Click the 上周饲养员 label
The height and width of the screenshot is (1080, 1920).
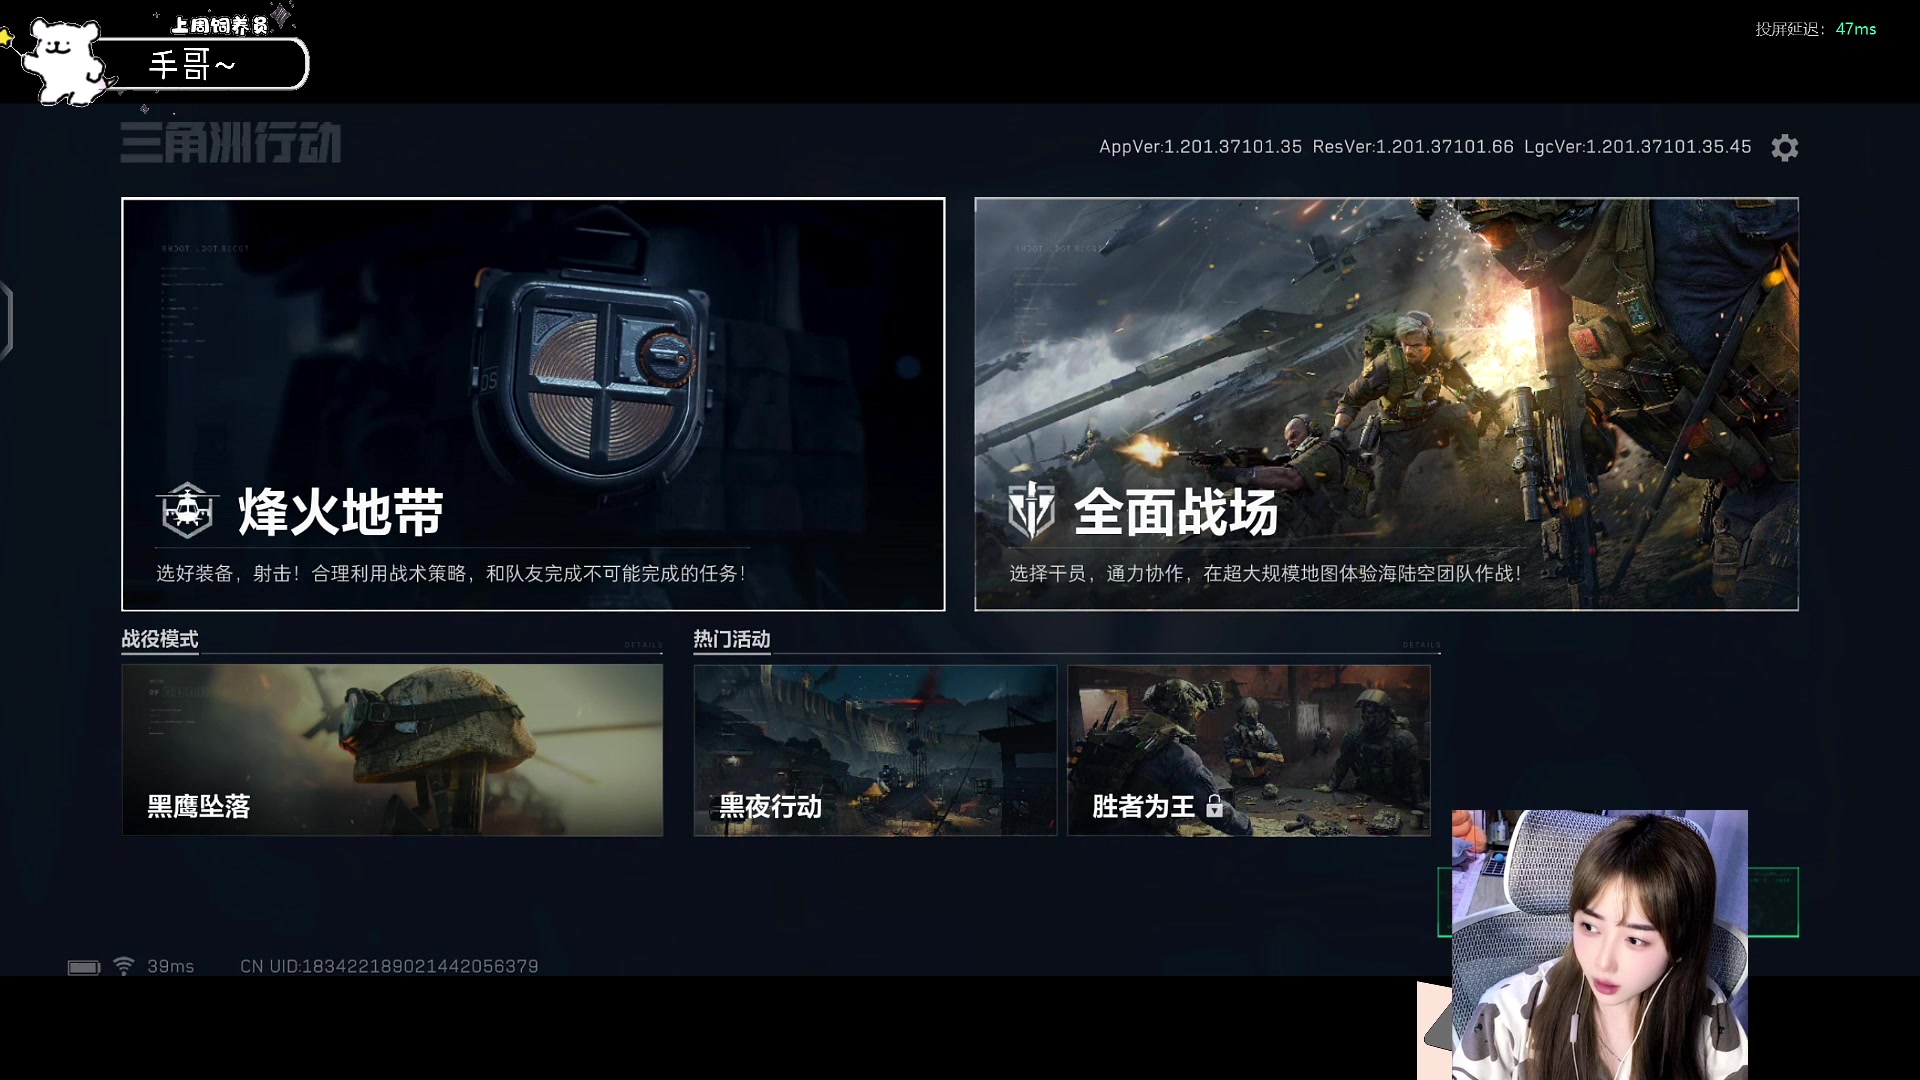(219, 25)
